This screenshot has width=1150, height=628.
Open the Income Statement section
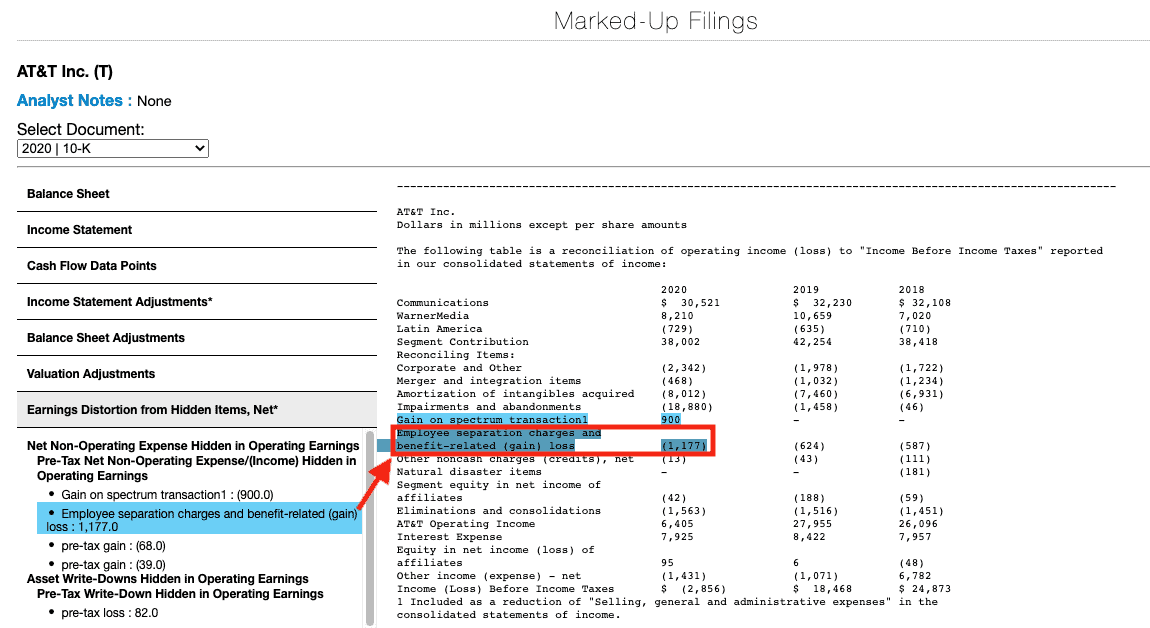click(197, 230)
